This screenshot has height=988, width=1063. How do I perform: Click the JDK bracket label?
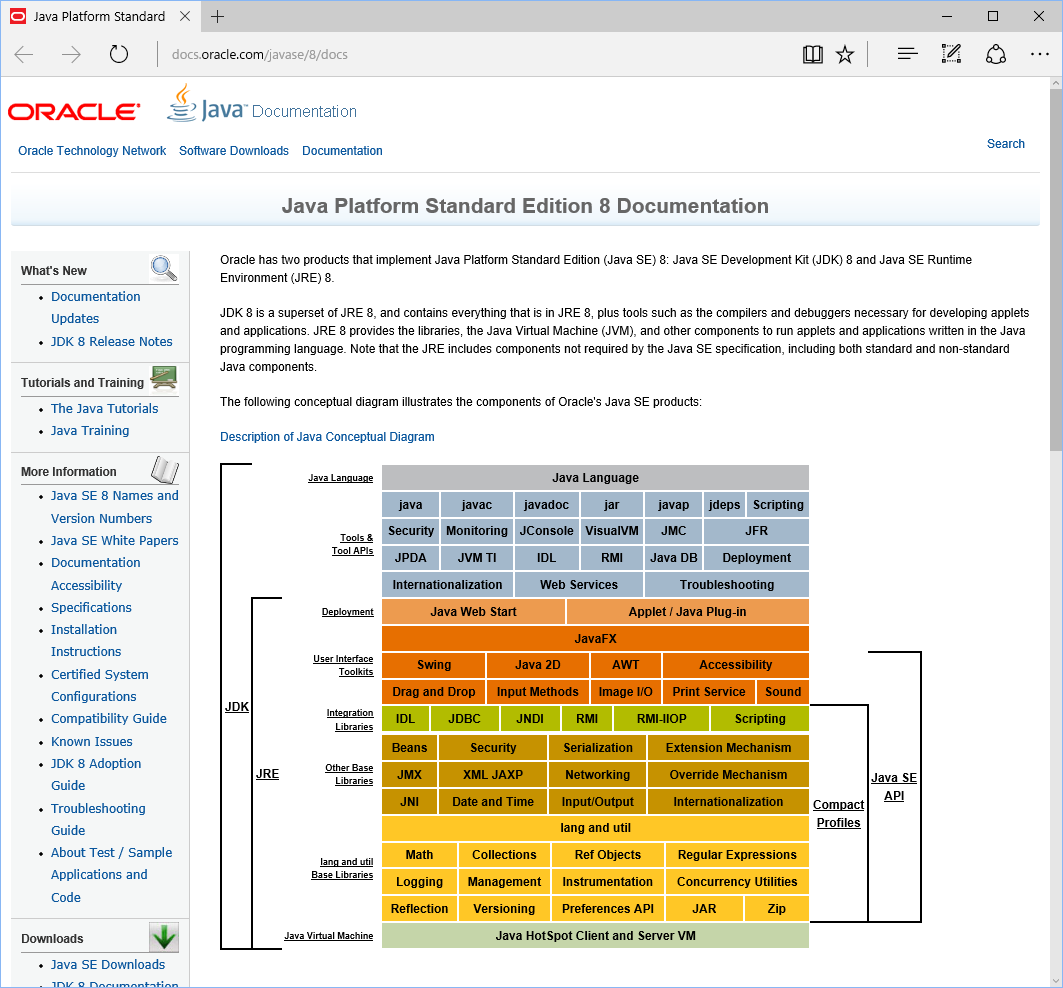coord(237,707)
